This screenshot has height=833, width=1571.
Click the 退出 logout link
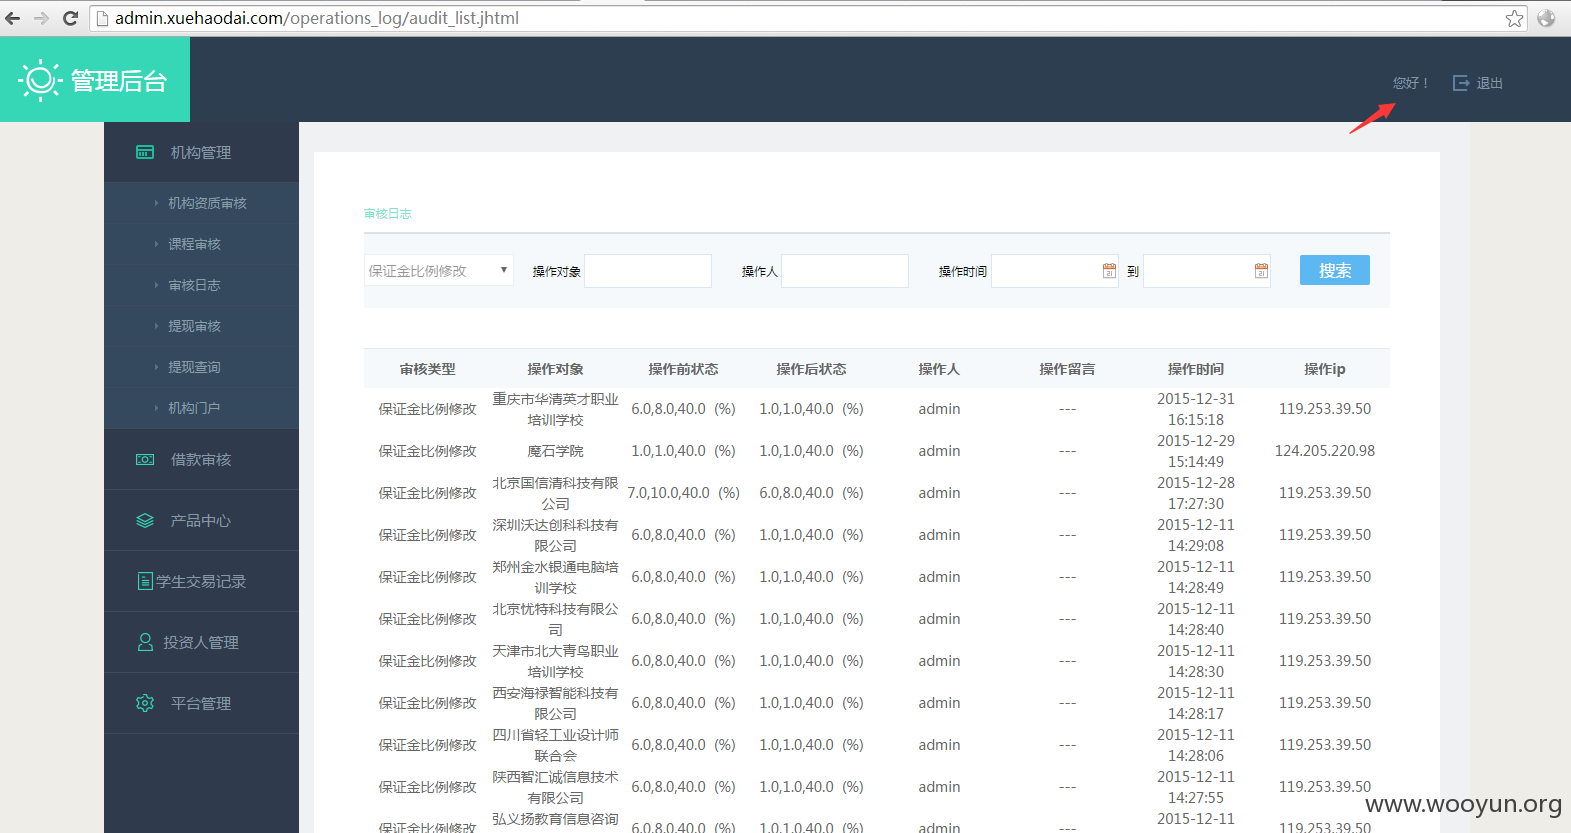[1490, 83]
